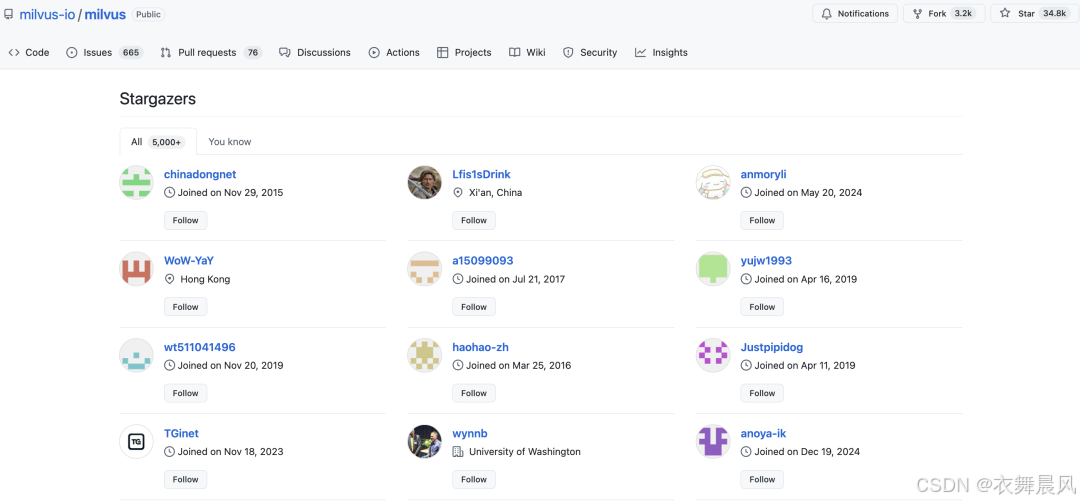This screenshot has height=502, width=1080.
Task: Open haohao-zh's profile link
Action: (x=481, y=347)
